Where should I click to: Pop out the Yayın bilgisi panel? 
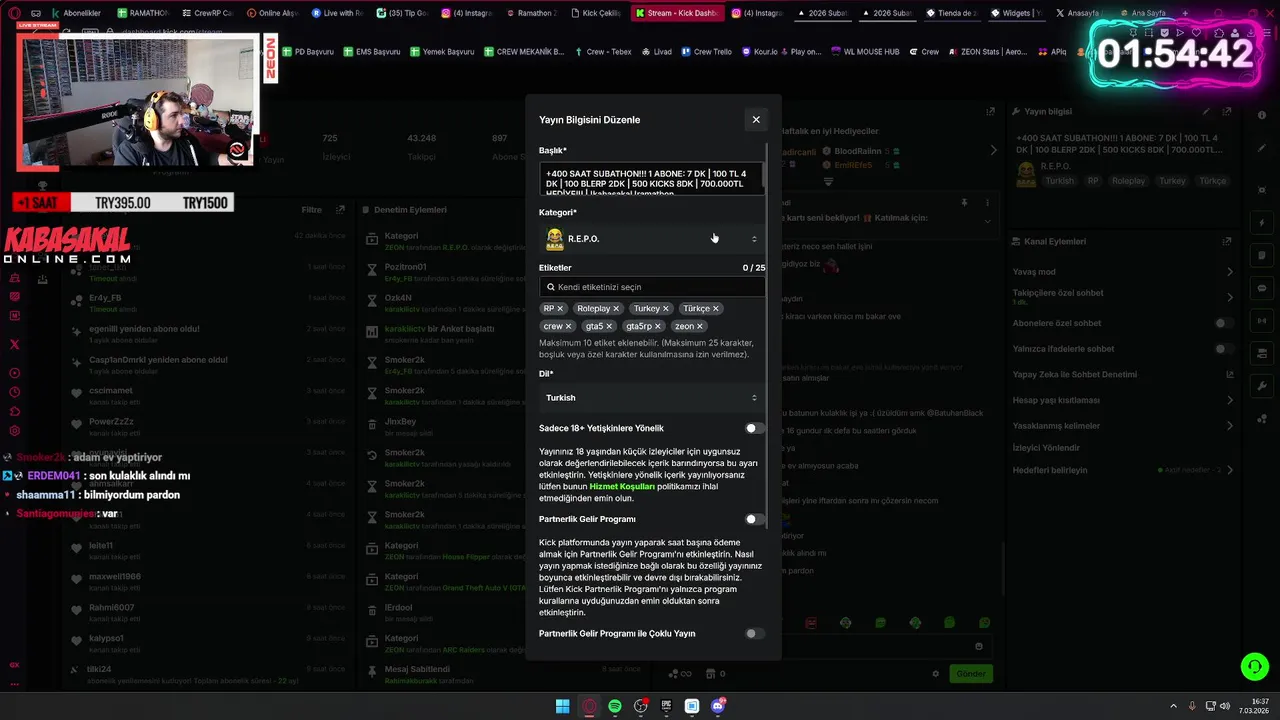(1228, 112)
